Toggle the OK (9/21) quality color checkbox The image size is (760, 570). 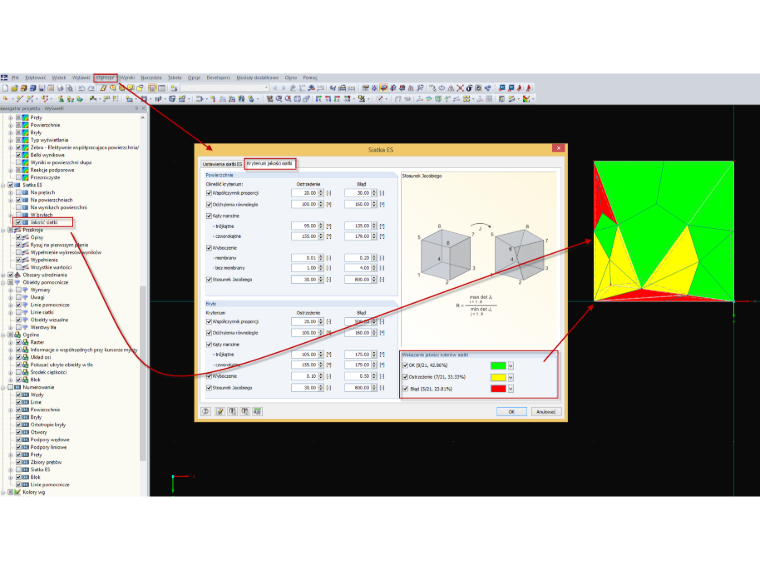click(405, 365)
